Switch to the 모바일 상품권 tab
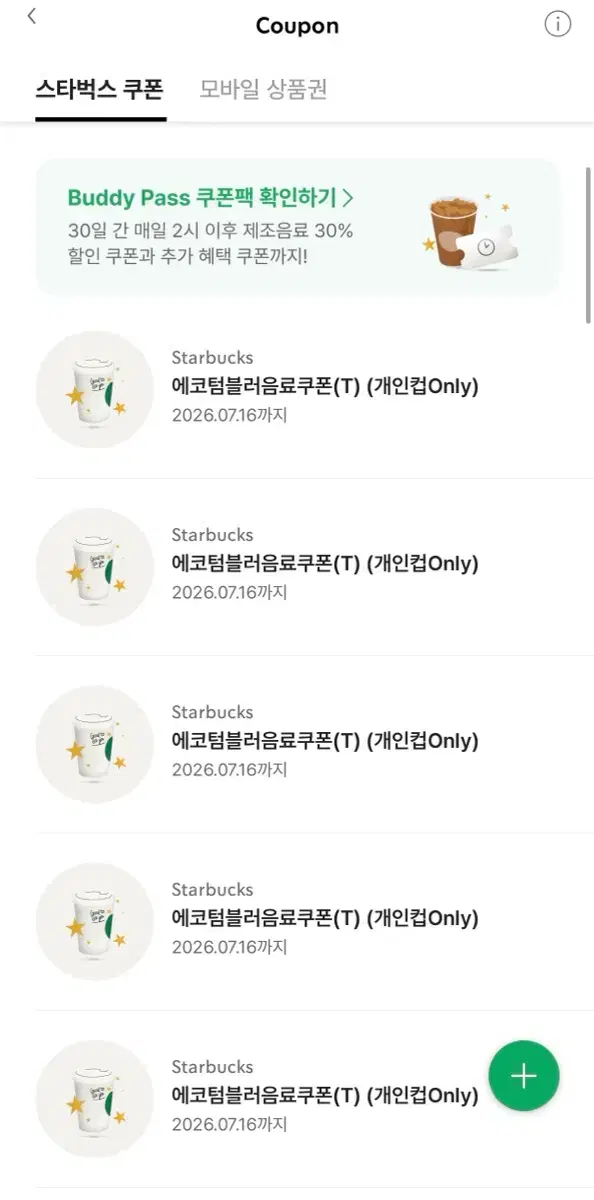Image resolution: width=594 pixels, height=1200 pixels. tap(263, 89)
